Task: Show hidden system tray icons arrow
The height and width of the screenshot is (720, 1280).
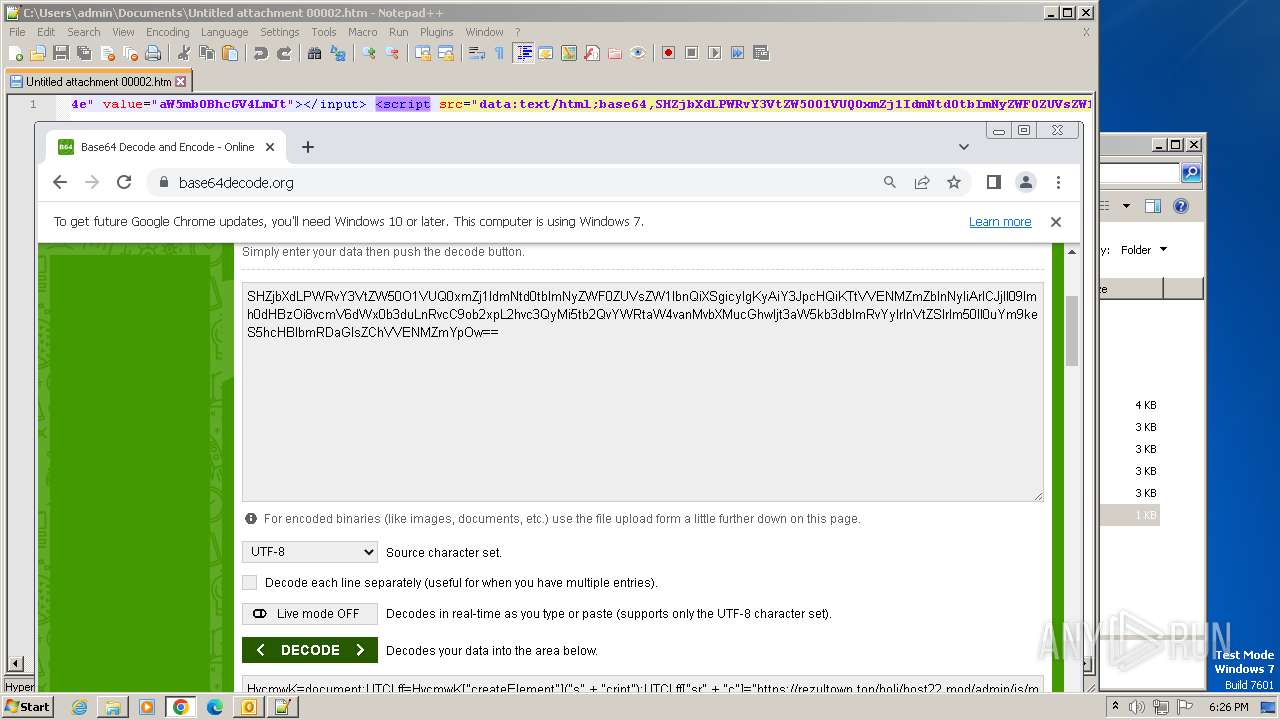Action: click(1116, 707)
